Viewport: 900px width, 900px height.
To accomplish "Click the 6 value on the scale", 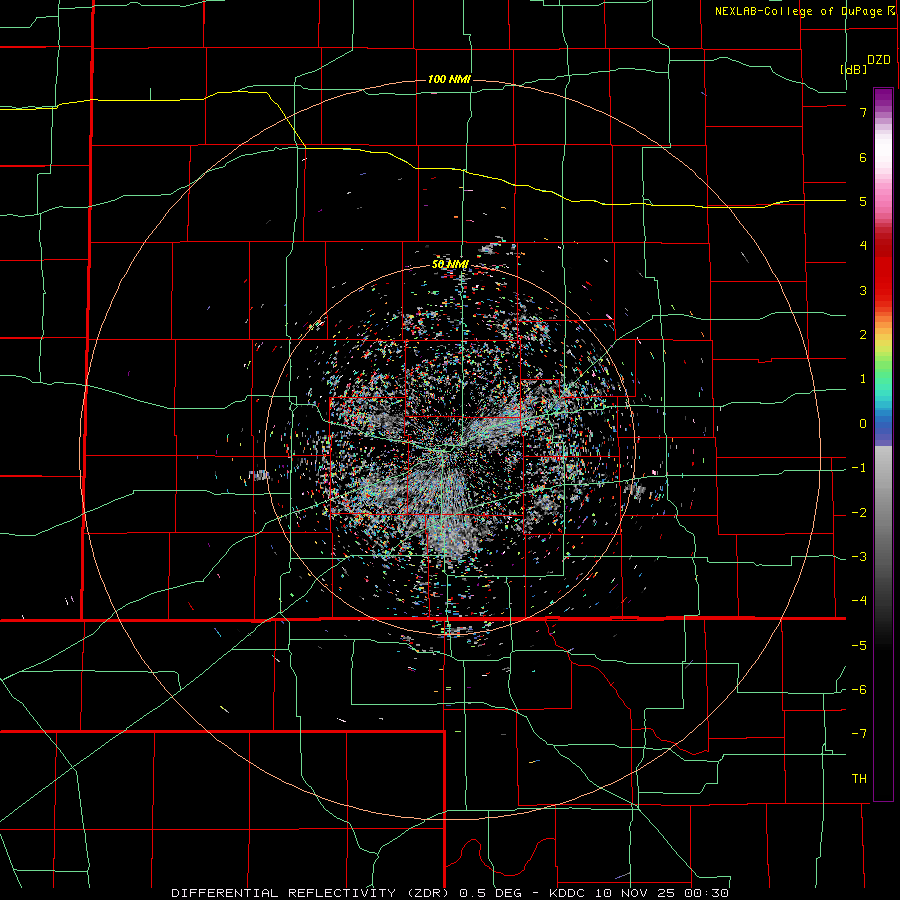I will [x=863, y=157].
